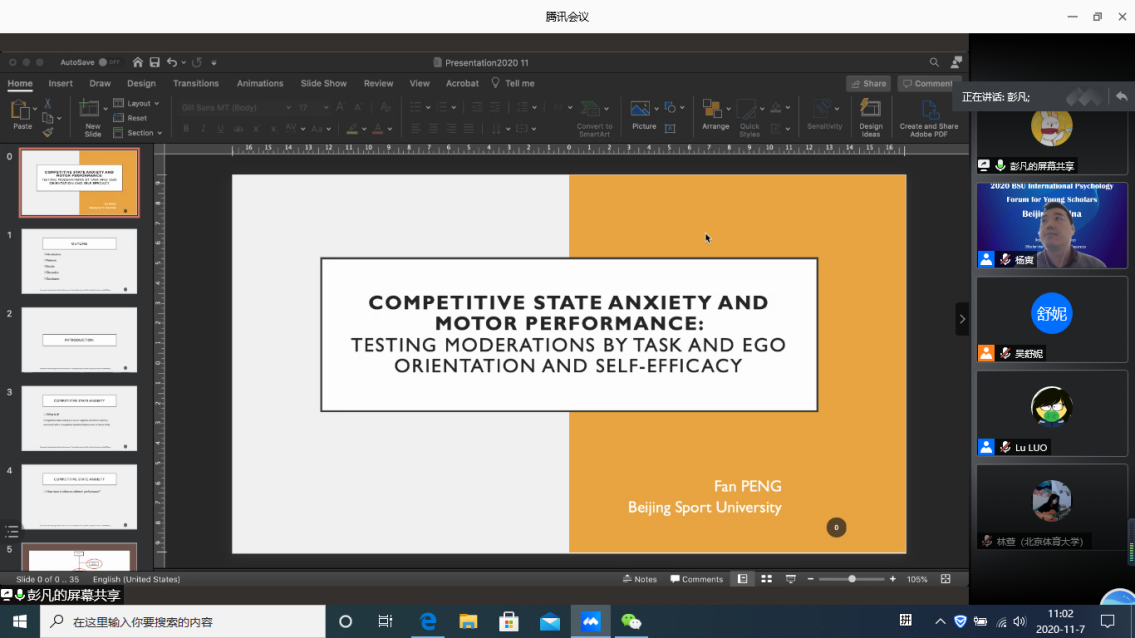Click the zoom slider handle
This screenshot has height=638, width=1135.
click(x=852, y=579)
